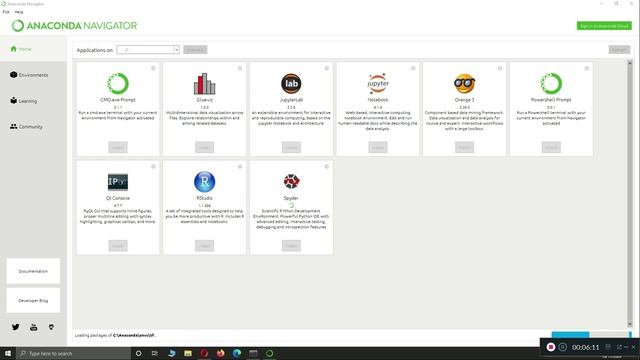
Task: Click the Orange 3 app icon
Action: click(x=464, y=83)
